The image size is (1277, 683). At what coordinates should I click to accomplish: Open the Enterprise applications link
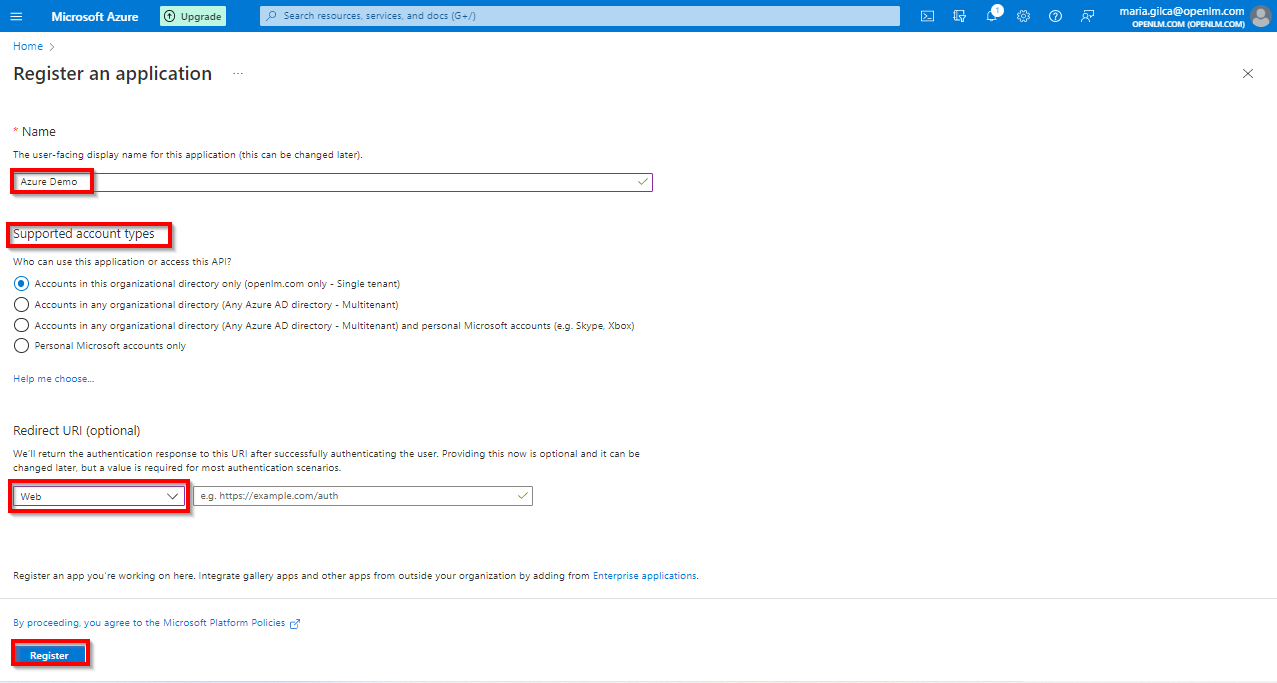644,576
